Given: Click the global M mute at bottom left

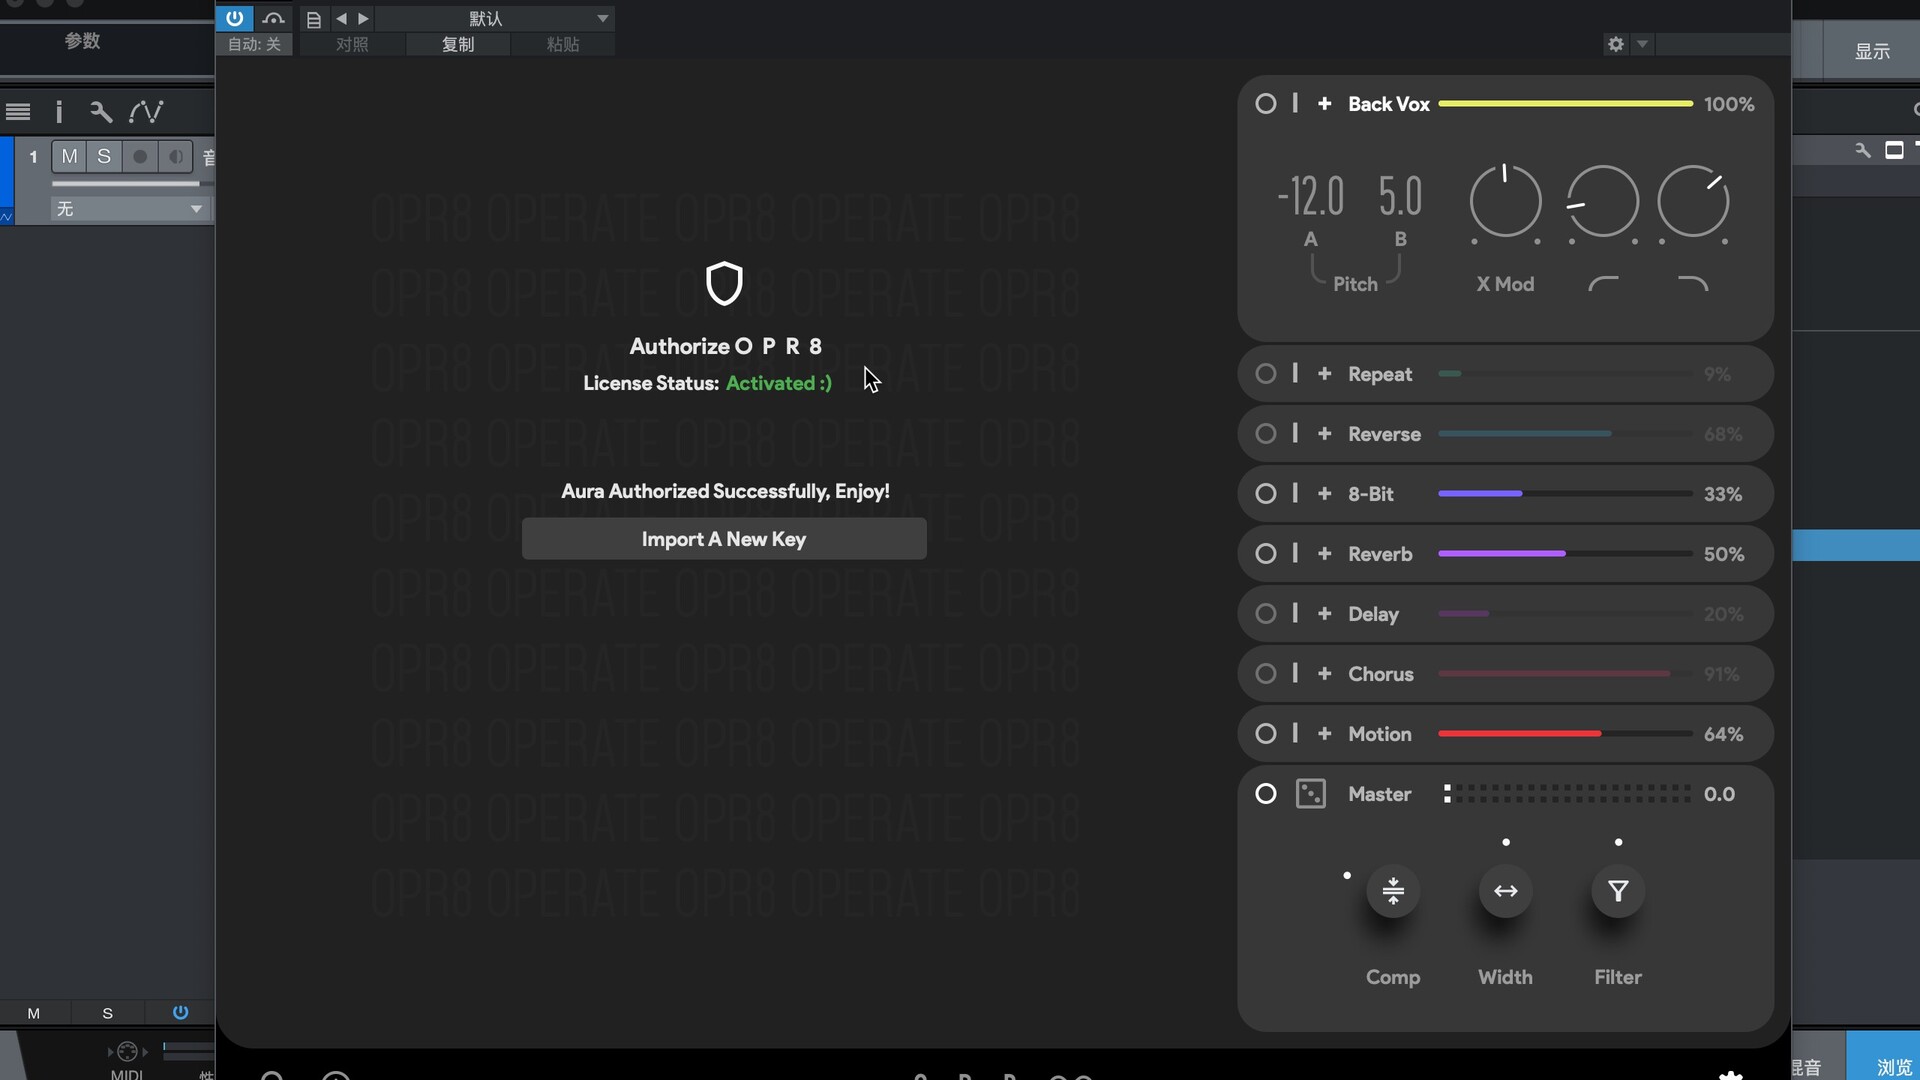Looking at the screenshot, I should (33, 1014).
